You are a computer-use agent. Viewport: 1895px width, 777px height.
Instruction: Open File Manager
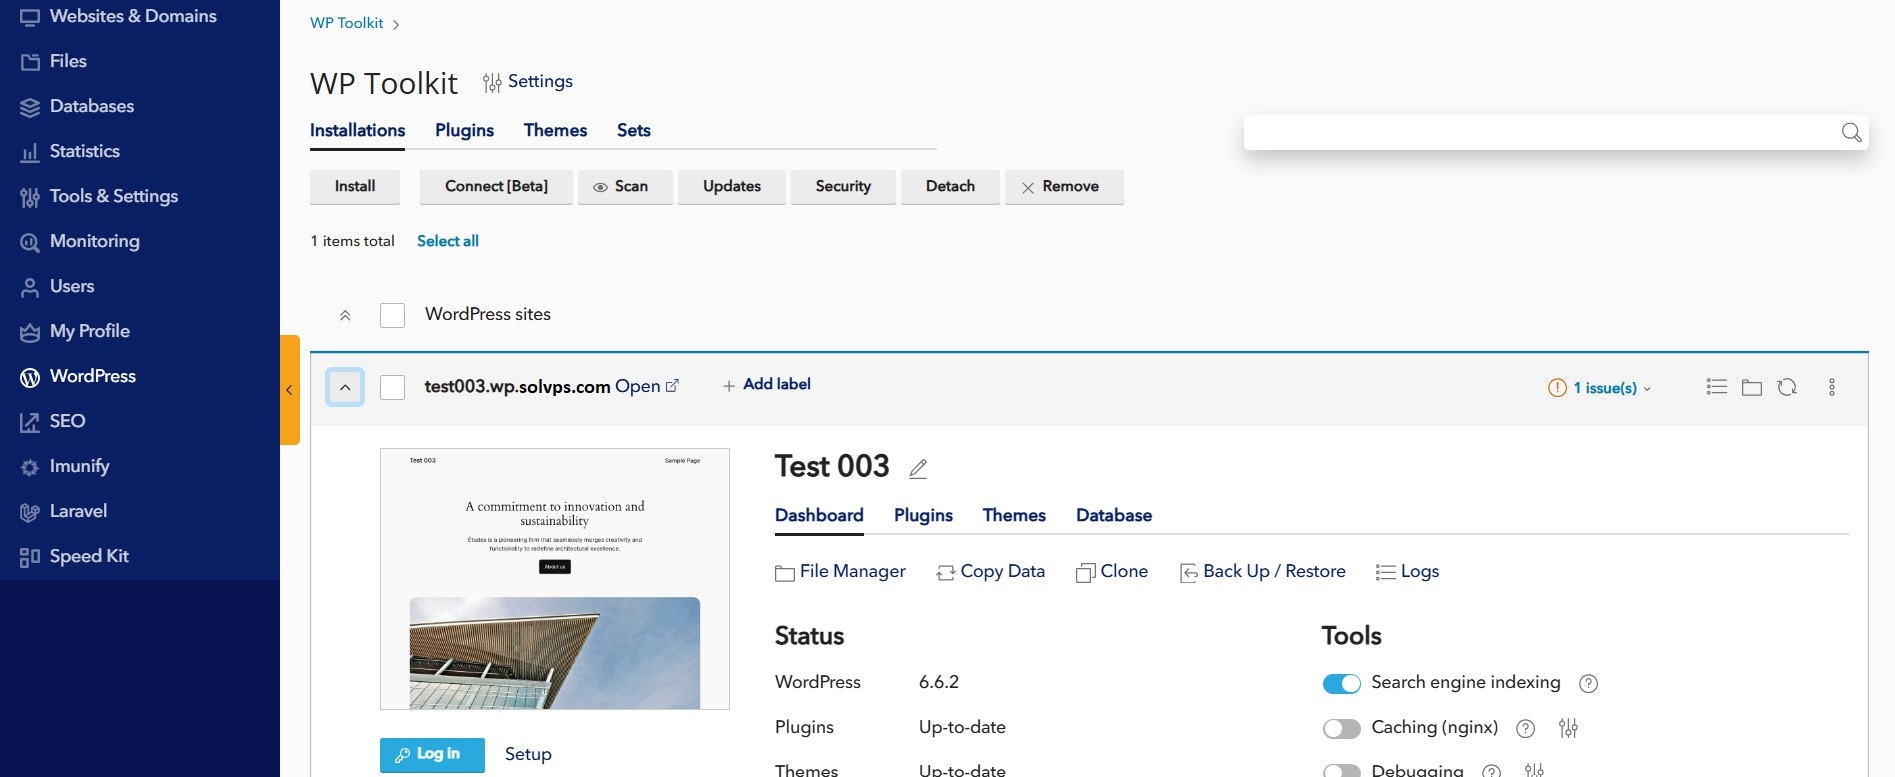[840, 572]
